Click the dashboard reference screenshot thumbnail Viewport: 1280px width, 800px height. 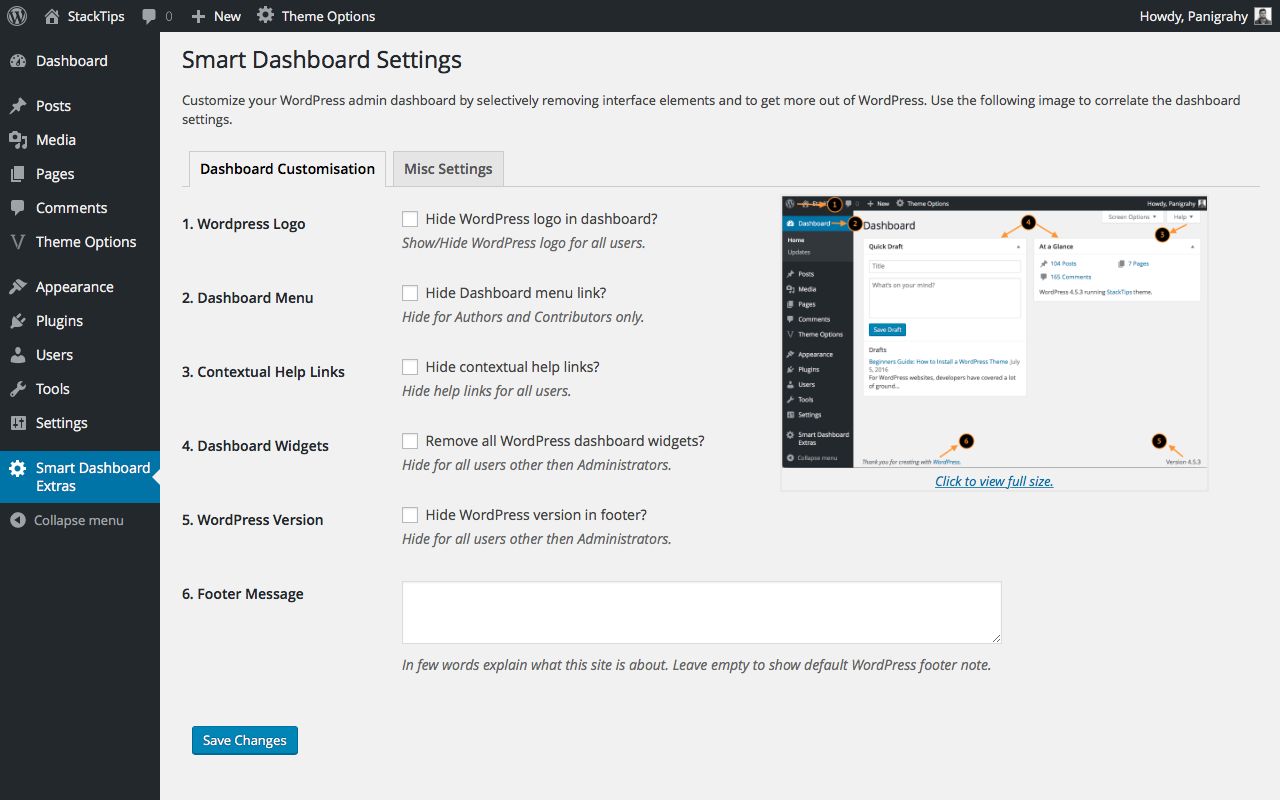(x=994, y=332)
